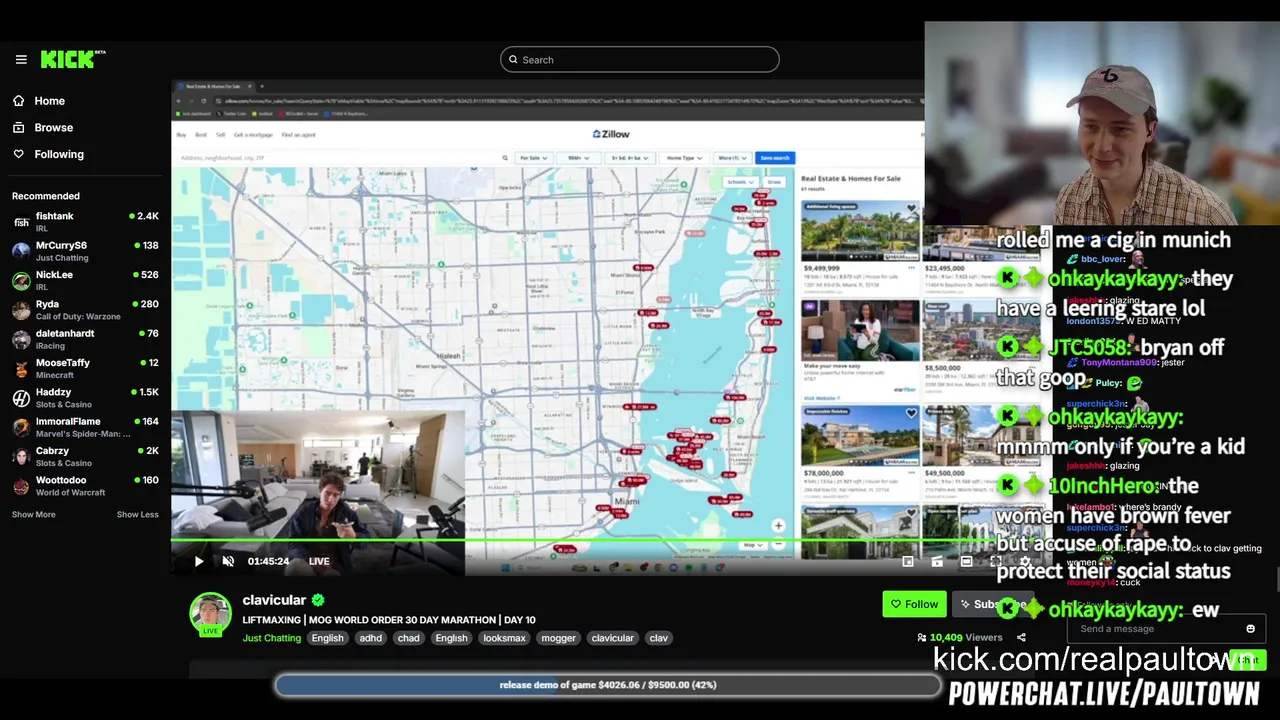Viewport: 1280px width, 720px height.
Task: Unmute the stream audio
Action: 228,561
